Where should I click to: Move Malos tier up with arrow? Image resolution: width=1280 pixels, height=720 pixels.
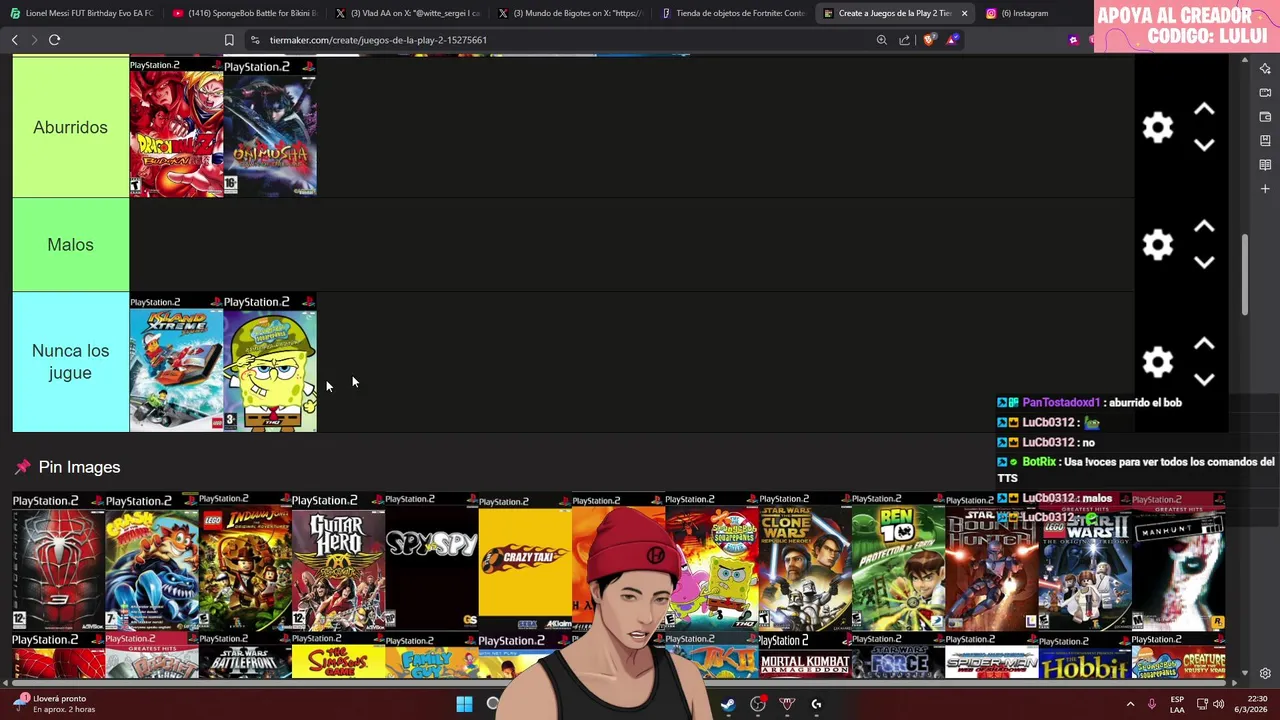1204,227
